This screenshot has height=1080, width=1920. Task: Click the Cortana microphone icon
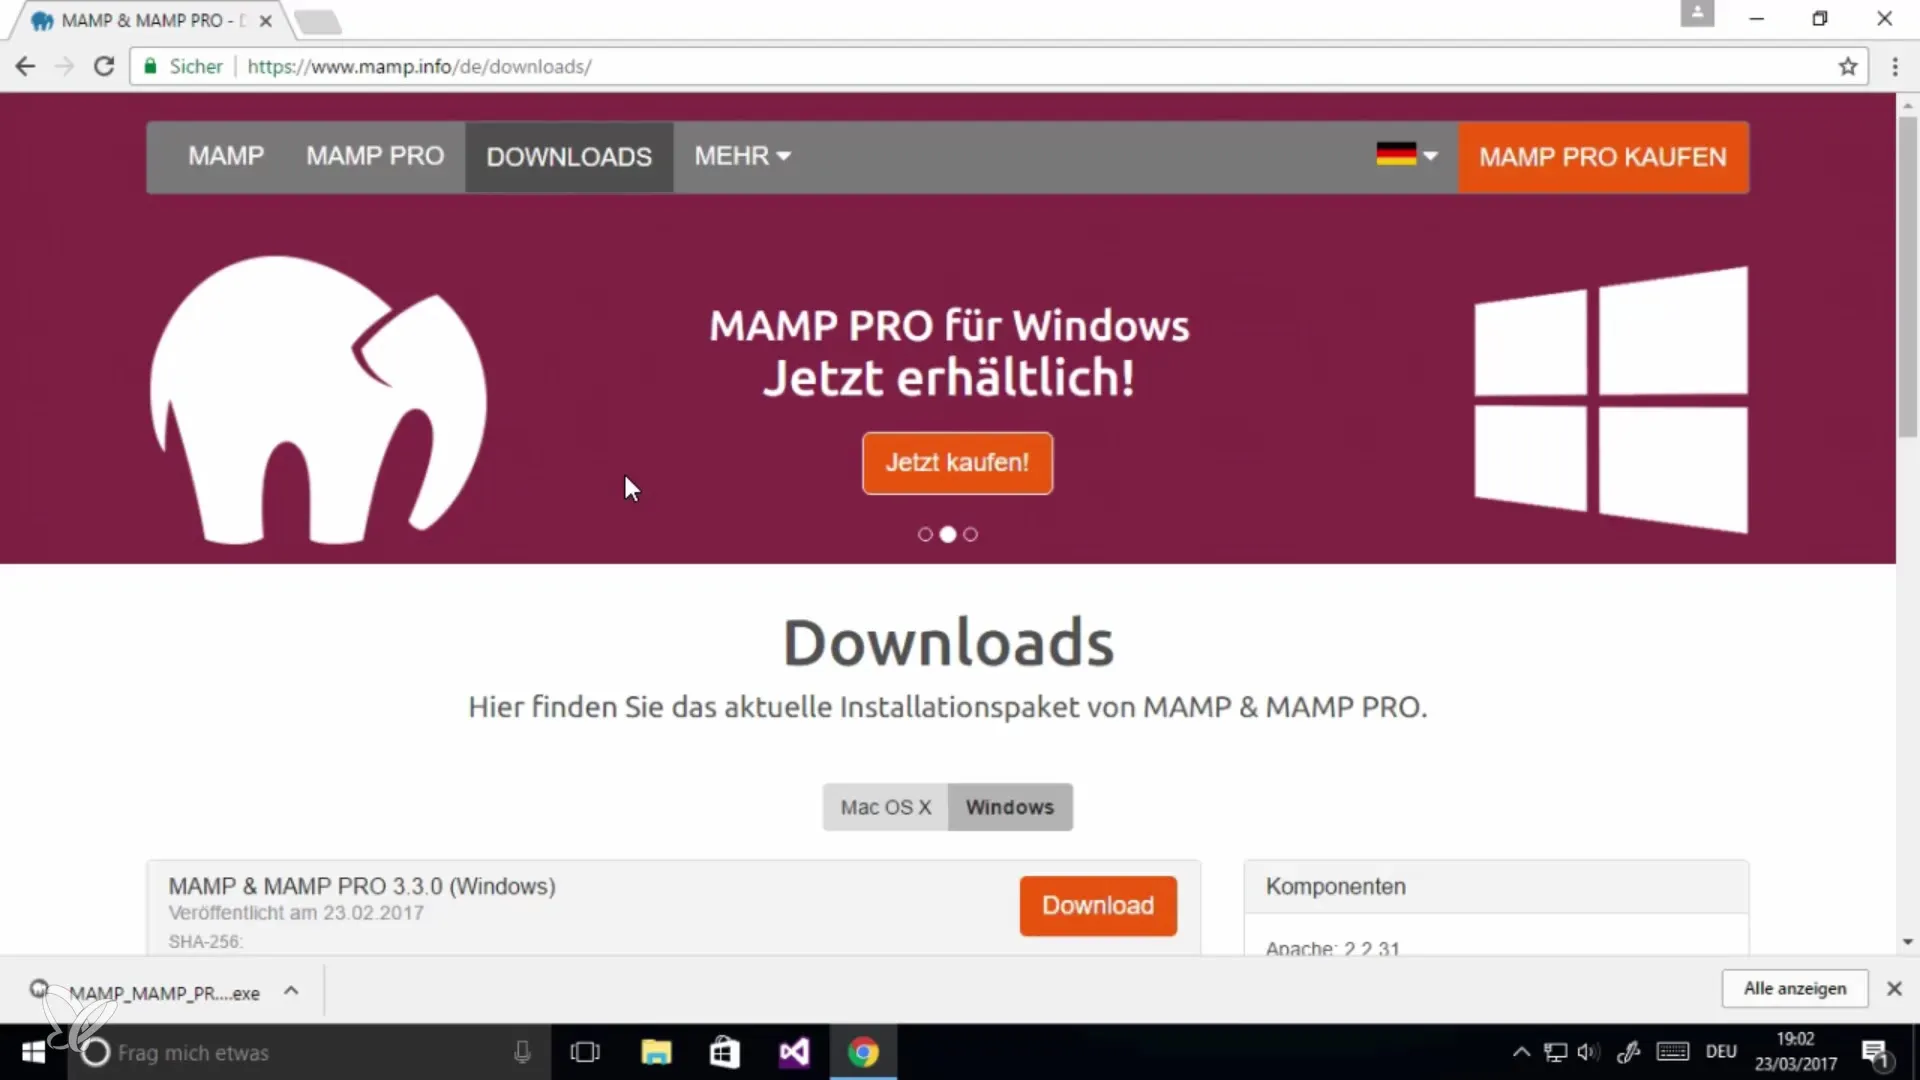522,1052
